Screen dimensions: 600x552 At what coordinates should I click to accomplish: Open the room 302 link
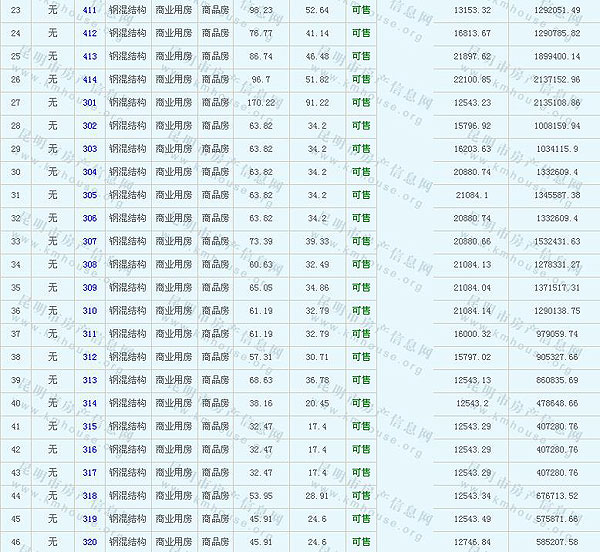point(90,126)
